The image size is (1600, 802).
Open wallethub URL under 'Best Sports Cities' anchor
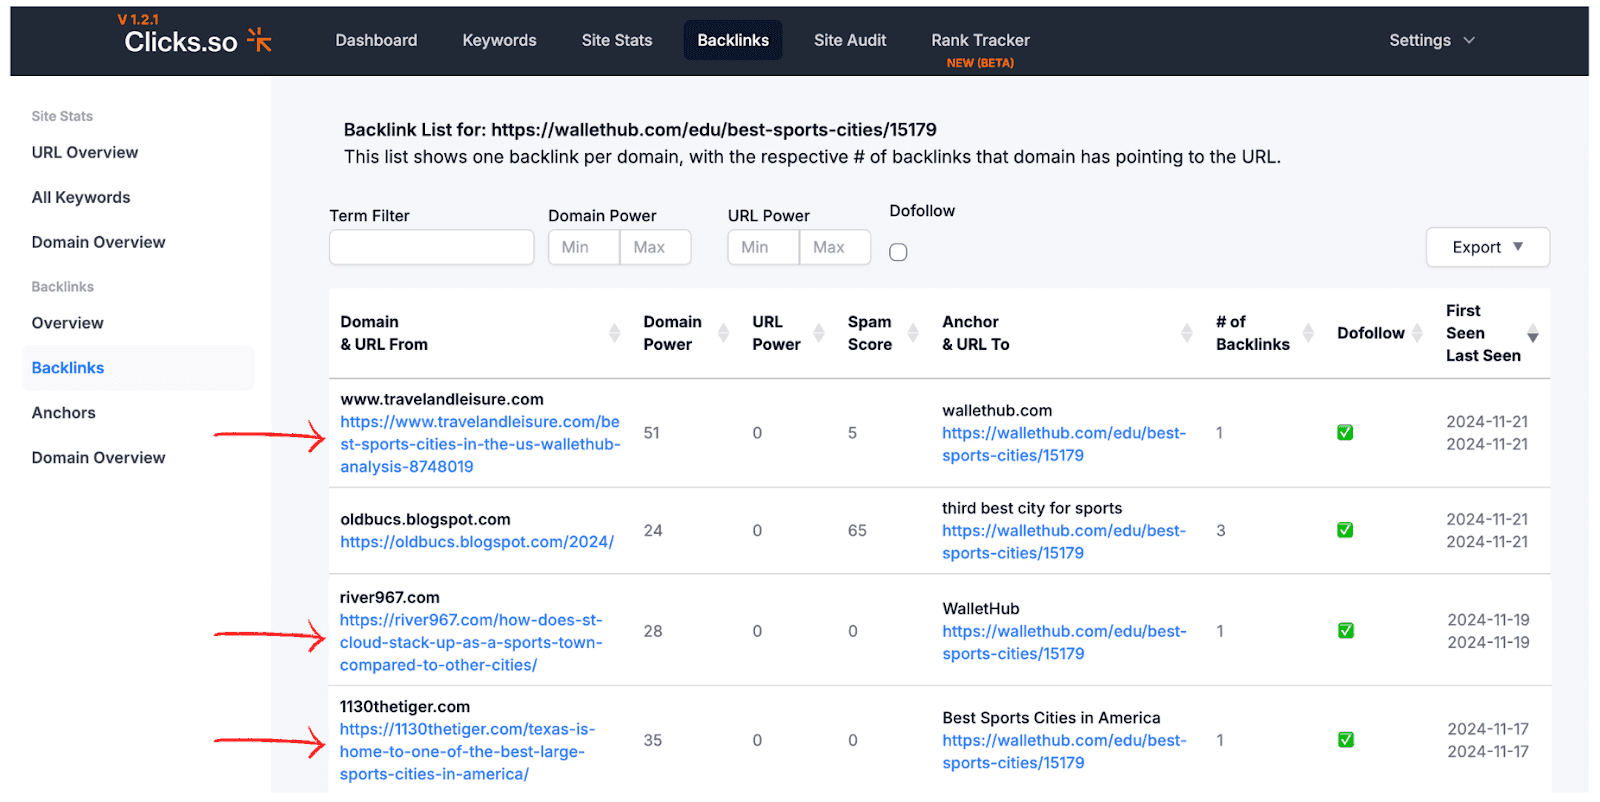coord(1064,752)
